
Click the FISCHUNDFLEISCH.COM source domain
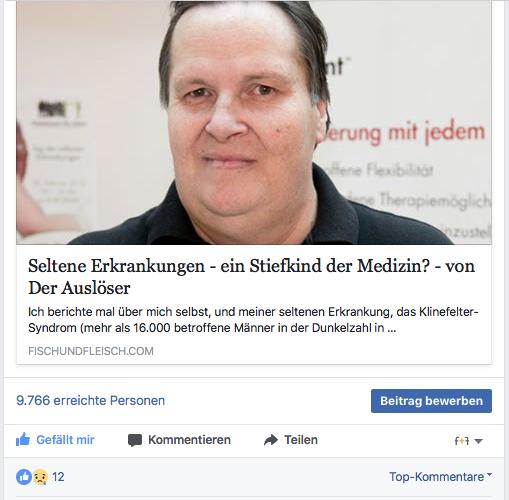(x=91, y=351)
